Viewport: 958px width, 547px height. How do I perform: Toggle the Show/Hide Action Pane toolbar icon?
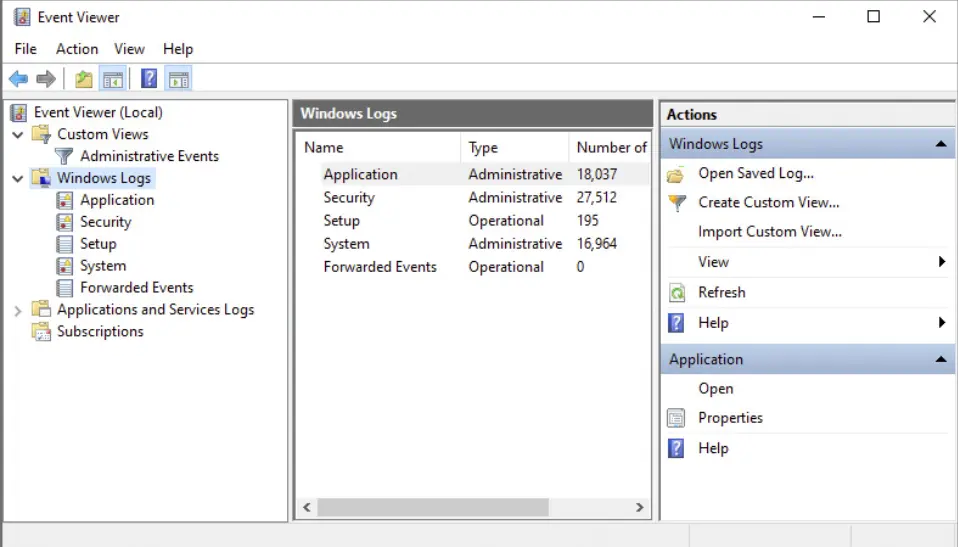tap(178, 79)
